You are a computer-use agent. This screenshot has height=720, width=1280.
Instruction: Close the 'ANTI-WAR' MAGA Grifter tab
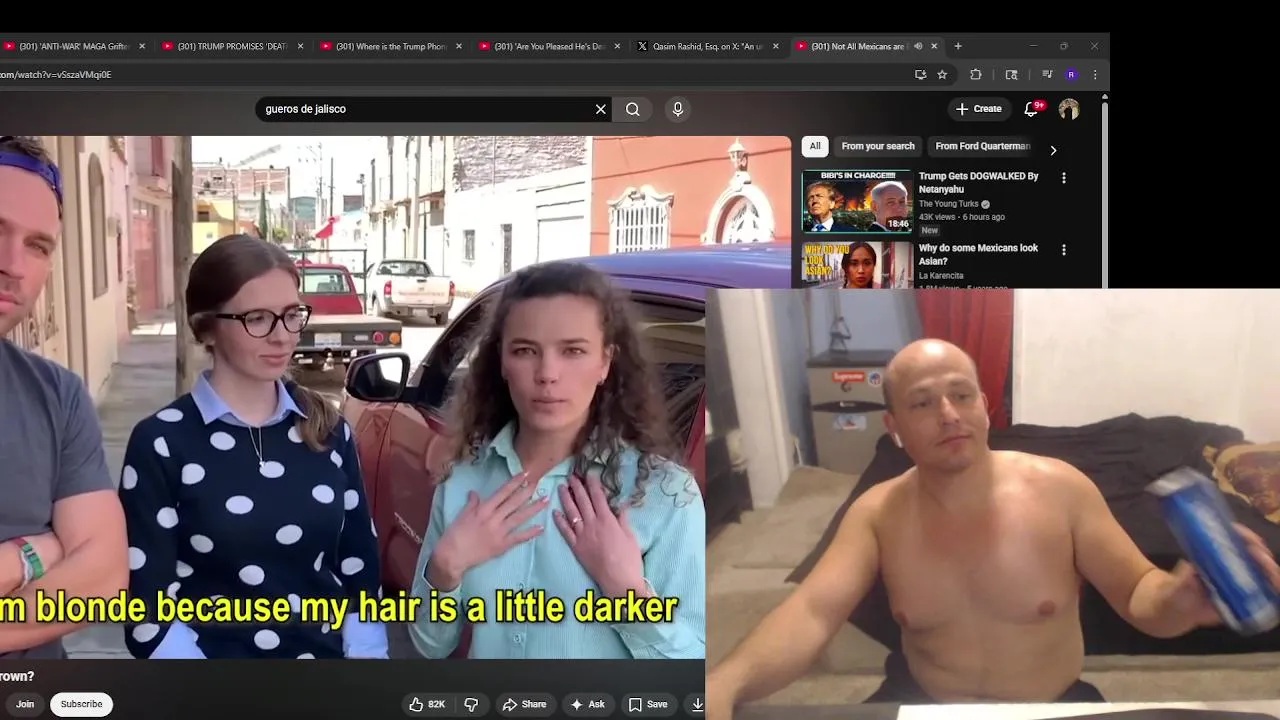coord(142,46)
